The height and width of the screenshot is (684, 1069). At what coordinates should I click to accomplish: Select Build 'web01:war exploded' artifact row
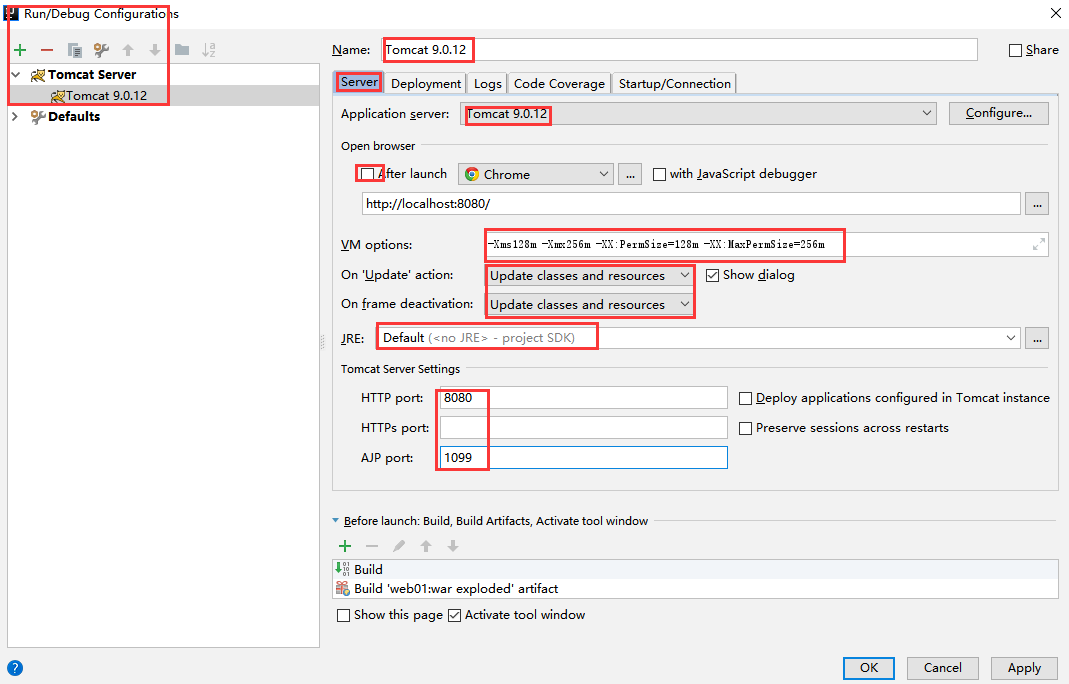click(695, 588)
